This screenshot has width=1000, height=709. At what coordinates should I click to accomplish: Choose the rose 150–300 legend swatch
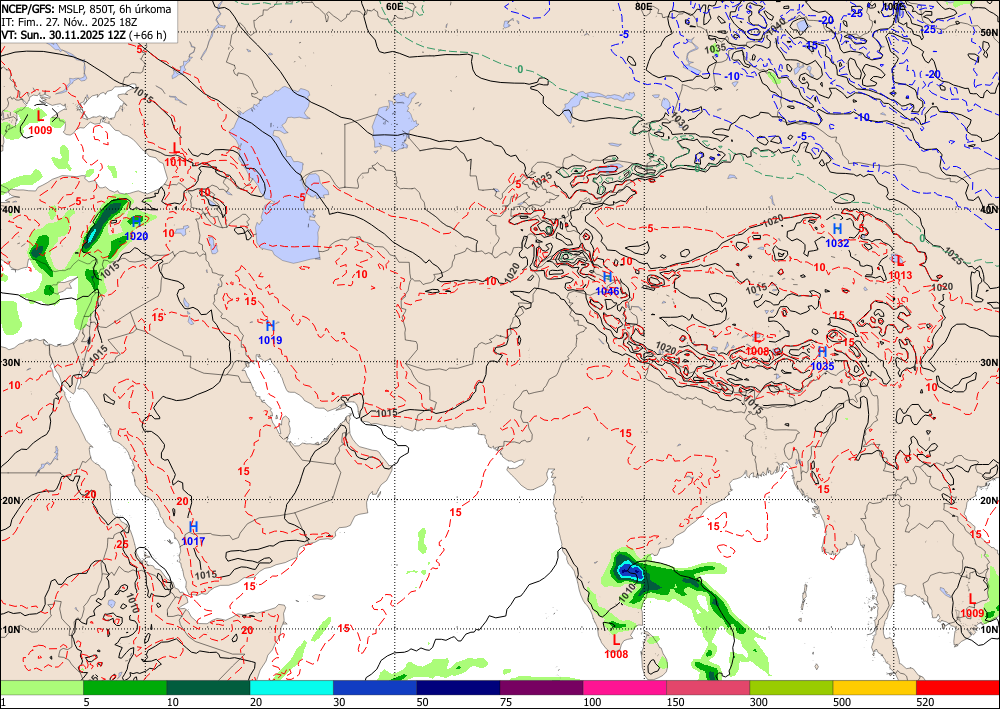point(708,688)
